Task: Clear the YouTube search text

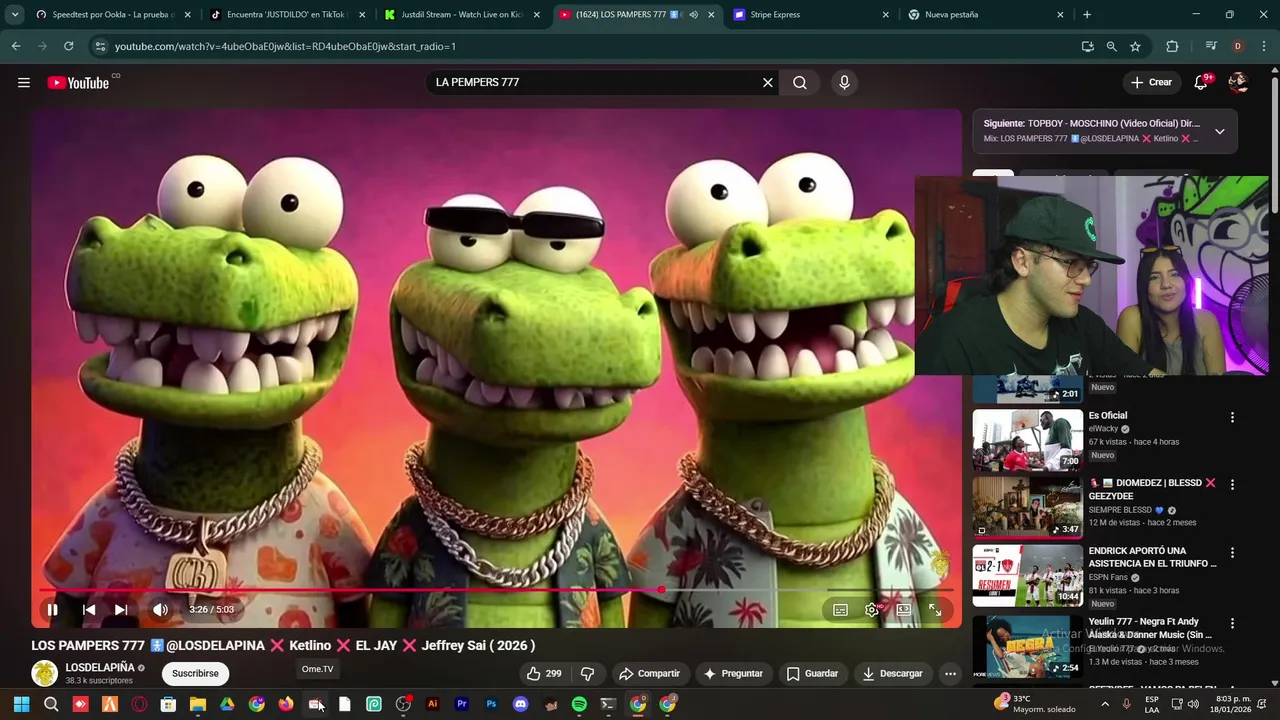Action: (x=768, y=82)
